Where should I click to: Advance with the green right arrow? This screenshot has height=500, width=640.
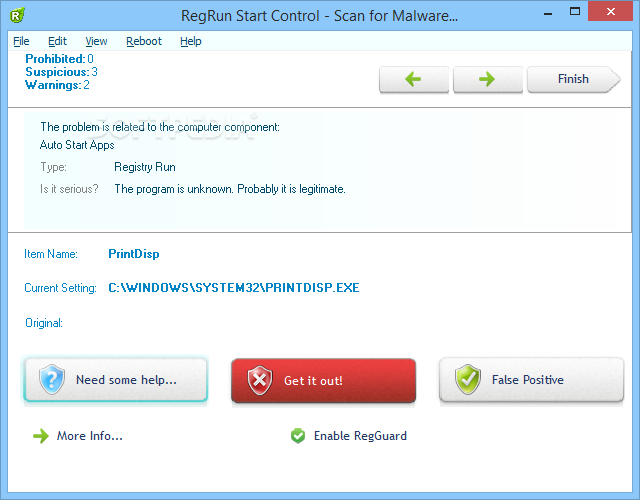pyautogui.click(x=487, y=79)
